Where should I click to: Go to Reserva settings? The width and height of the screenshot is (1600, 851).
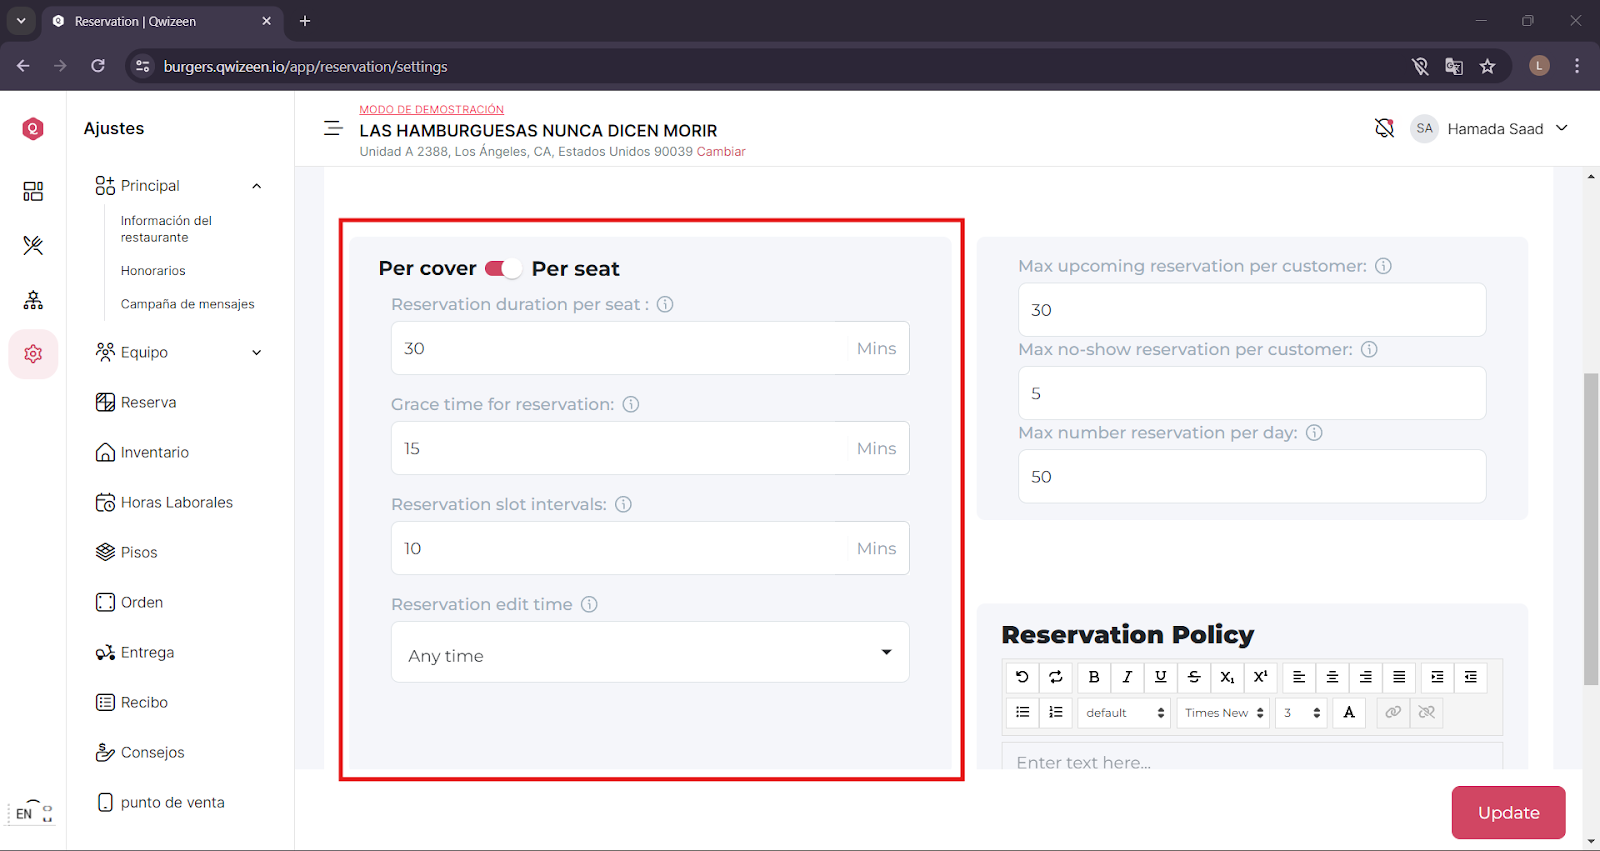[x=136, y=402]
